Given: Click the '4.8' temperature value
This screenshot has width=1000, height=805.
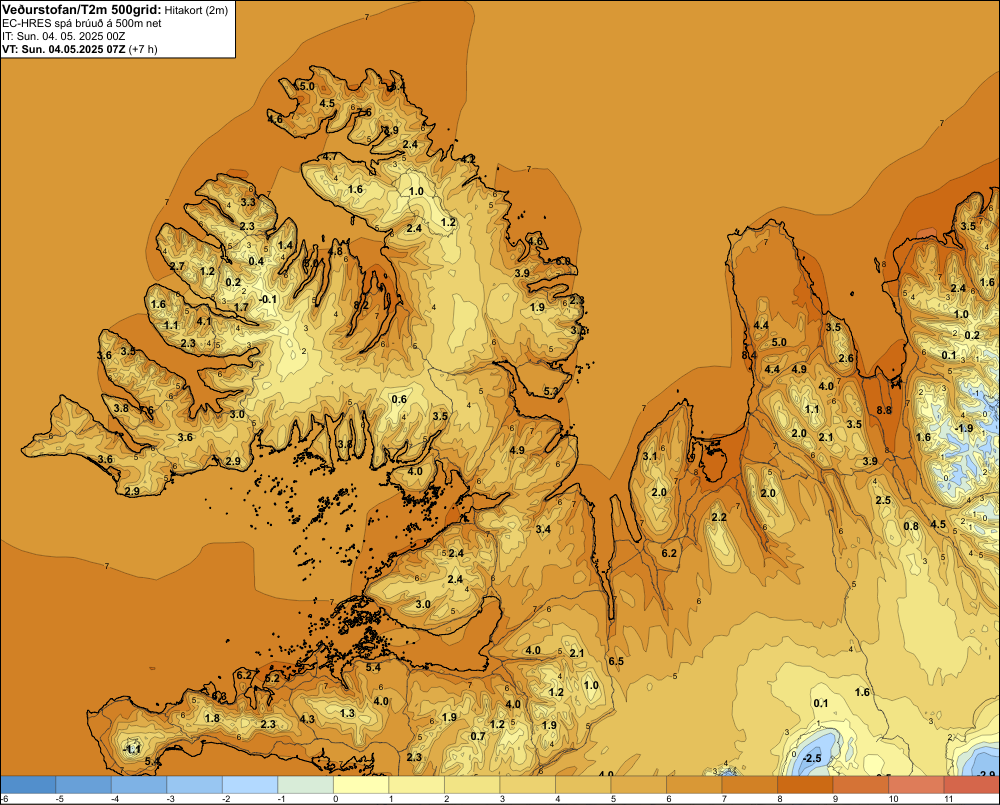Looking at the screenshot, I should (x=335, y=251).
